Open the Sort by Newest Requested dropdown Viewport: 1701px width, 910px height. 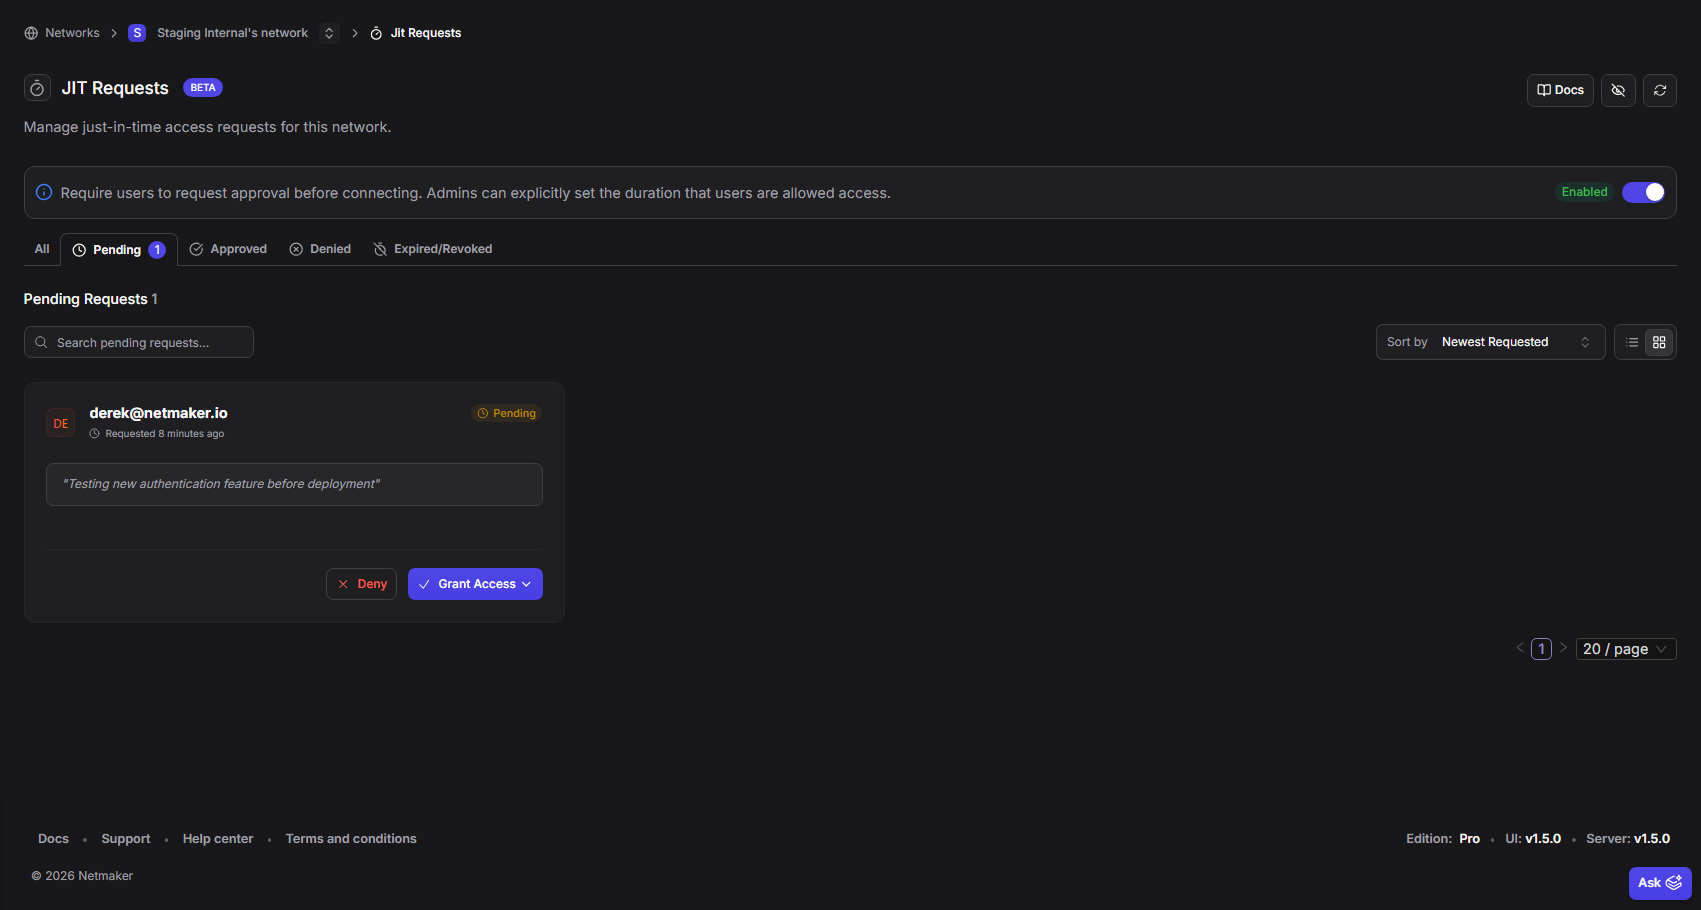(x=1490, y=342)
